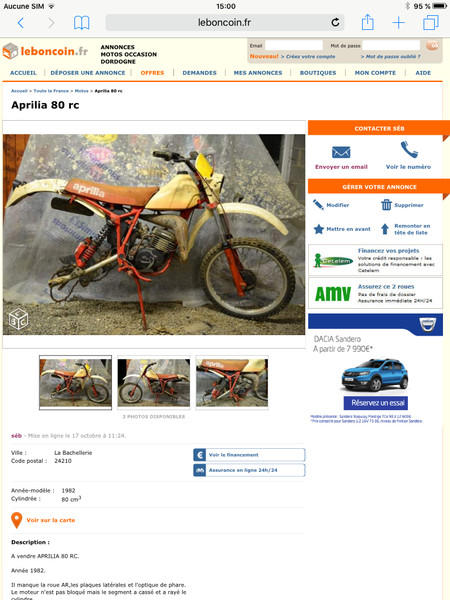Show all open tabs icon
This screenshot has height=600, width=450.
(431, 23)
